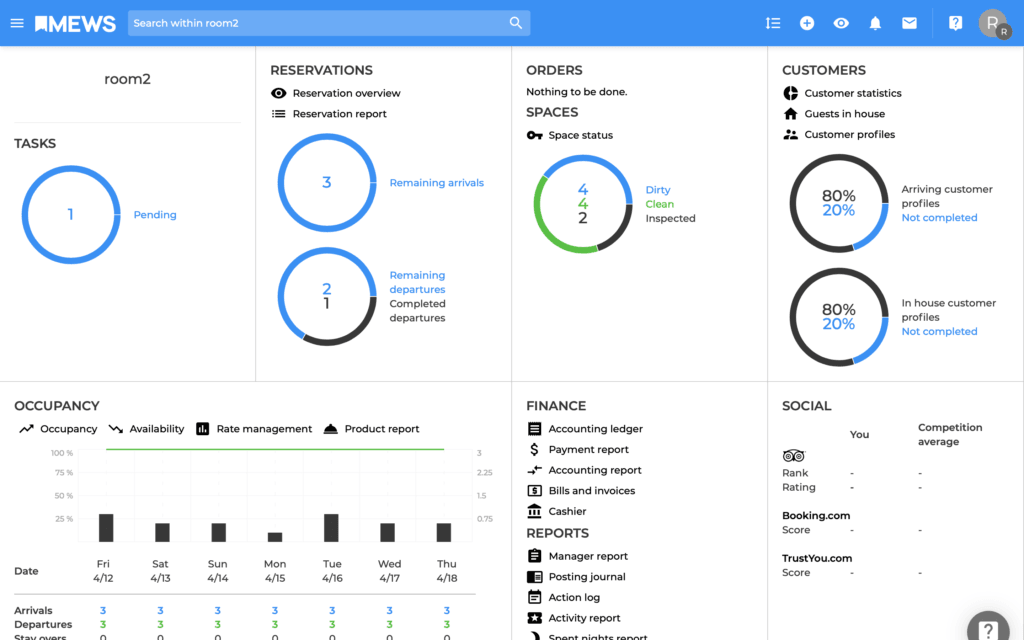Open Customer statistics
The height and width of the screenshot is (640, 1024).
[x=852, y=93]
